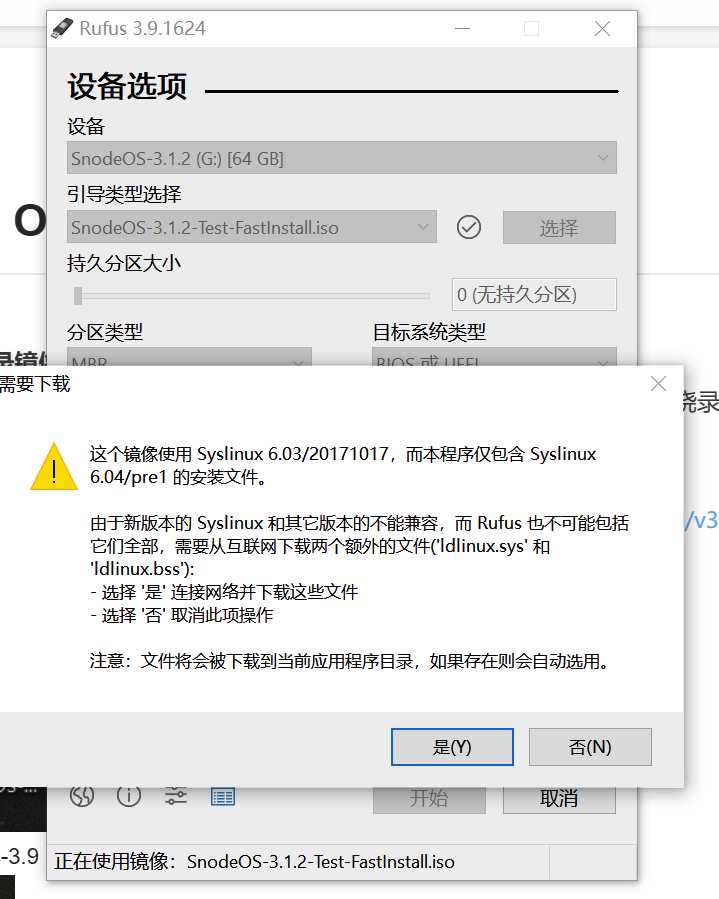Click the status bar showing image name
The width and height of the screenshot is (719, 899).
click(x=298, y=862)
